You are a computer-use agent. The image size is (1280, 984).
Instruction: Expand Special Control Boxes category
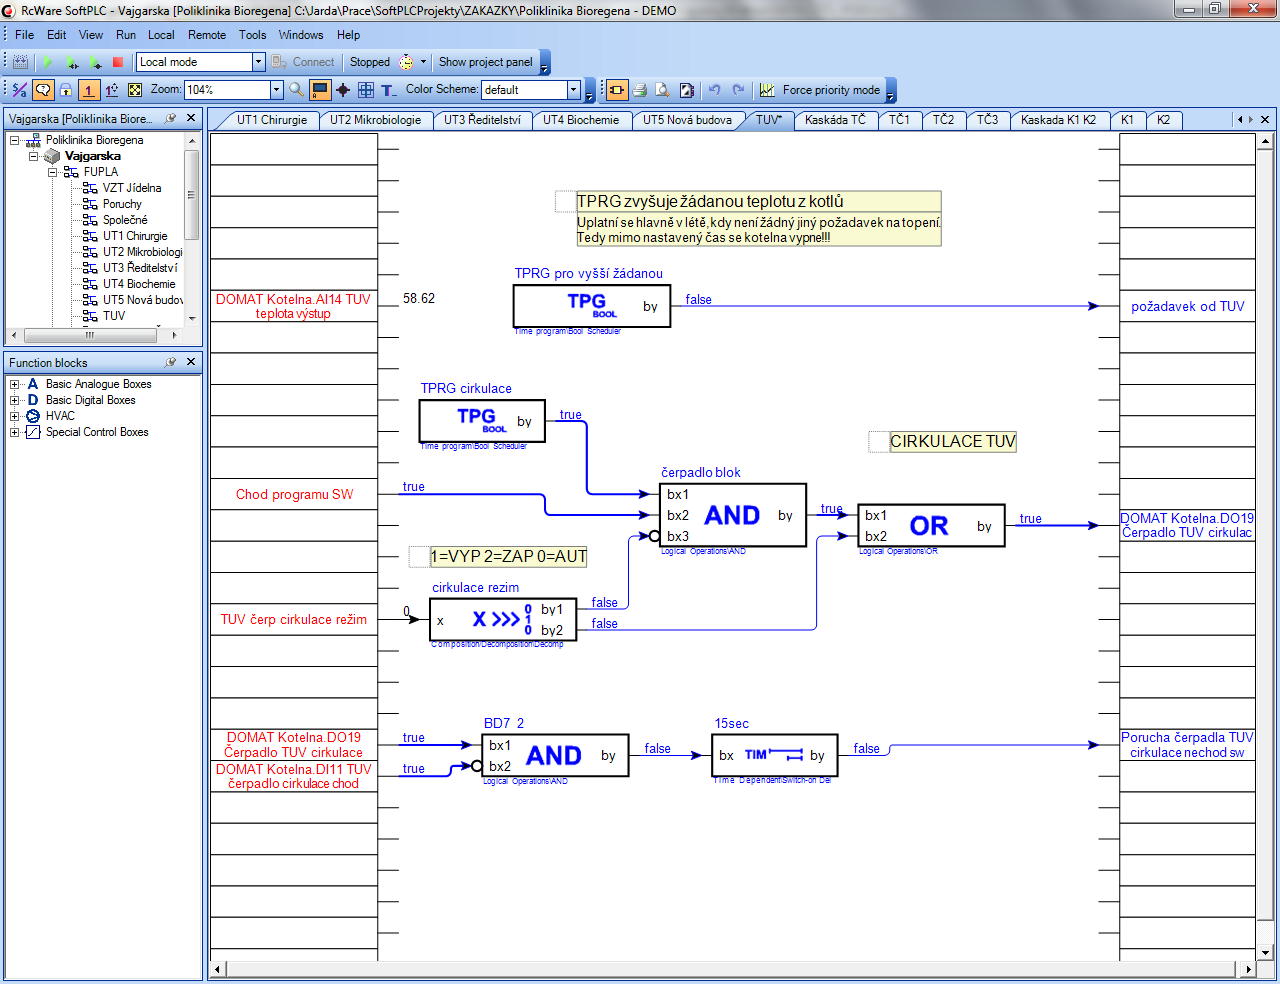15,432
